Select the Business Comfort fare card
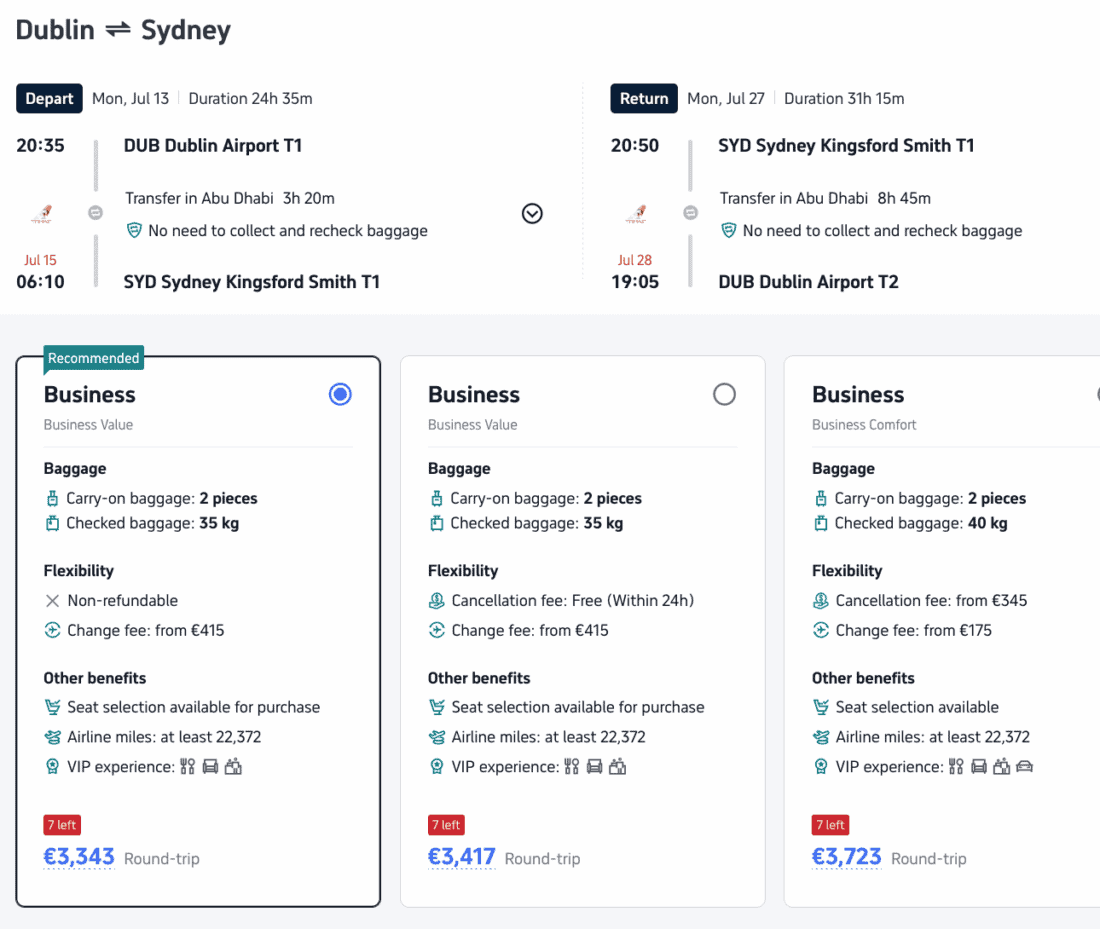 click(x=941, y=631)
